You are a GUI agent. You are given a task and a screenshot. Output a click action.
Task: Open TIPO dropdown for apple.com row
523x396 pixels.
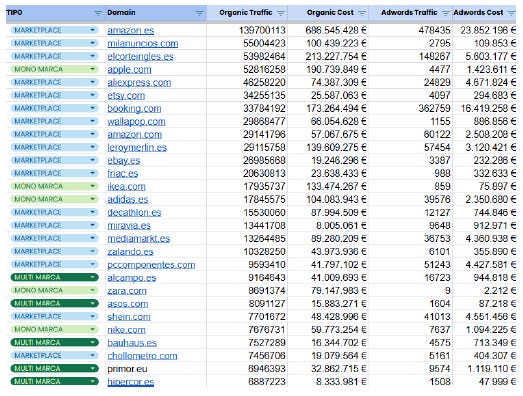(x=92, y=69)
